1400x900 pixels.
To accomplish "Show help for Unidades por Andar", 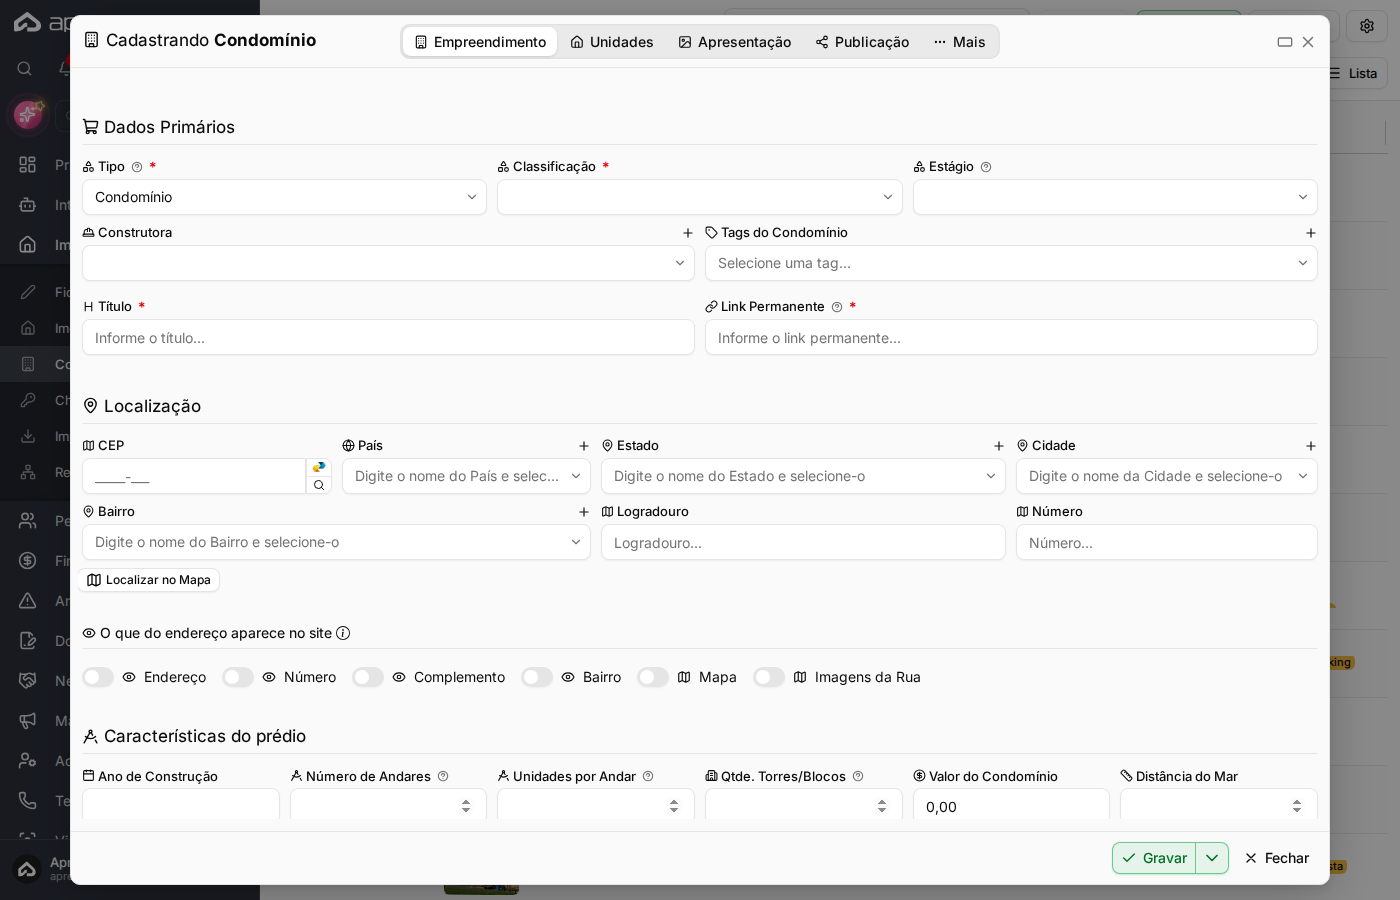I will [x=648, y=776].
